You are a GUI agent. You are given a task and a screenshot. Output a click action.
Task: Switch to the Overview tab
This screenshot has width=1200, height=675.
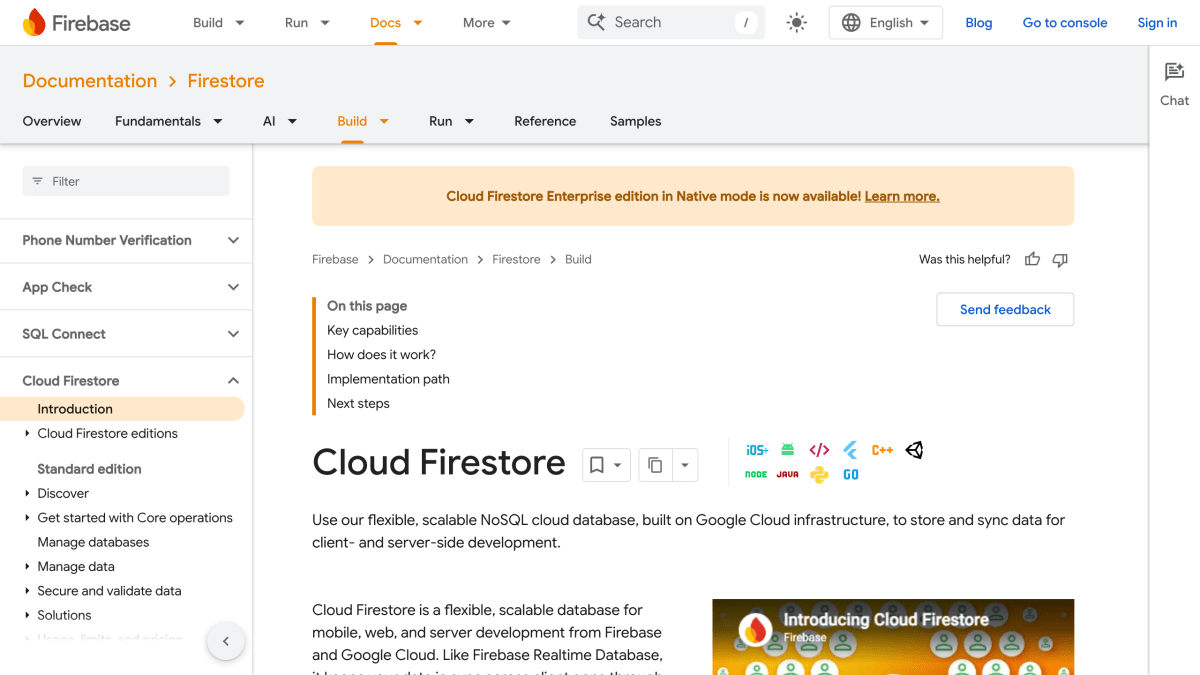click(x=52, y=121)
